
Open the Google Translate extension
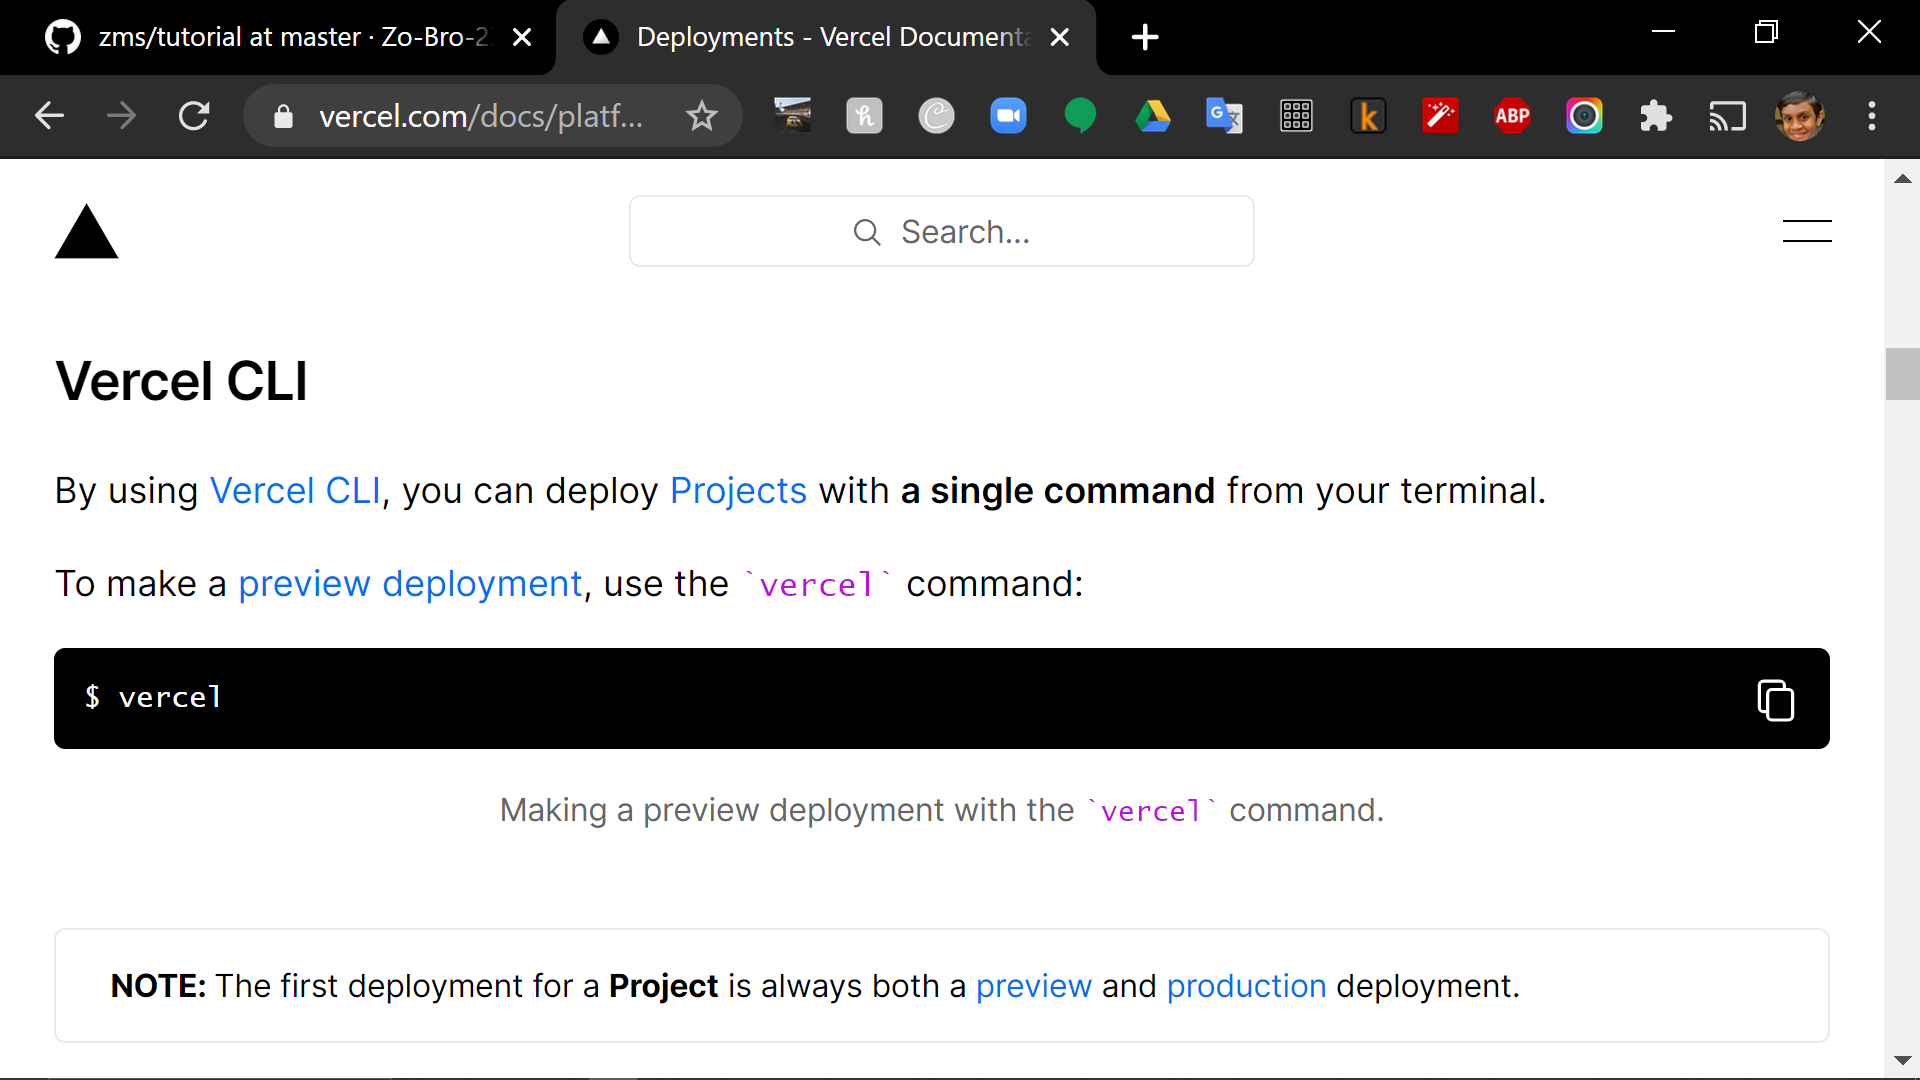pyautogui.click(x=1224, y=116)
